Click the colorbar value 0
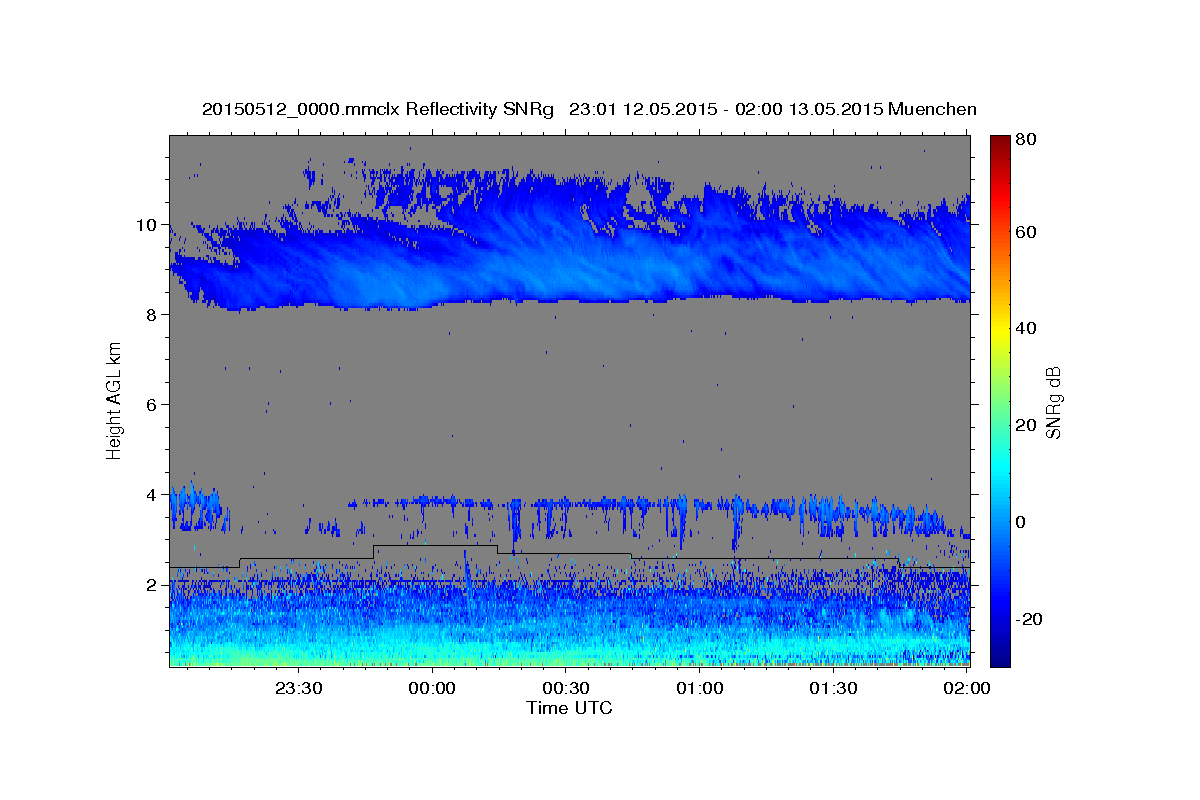 1022,521
